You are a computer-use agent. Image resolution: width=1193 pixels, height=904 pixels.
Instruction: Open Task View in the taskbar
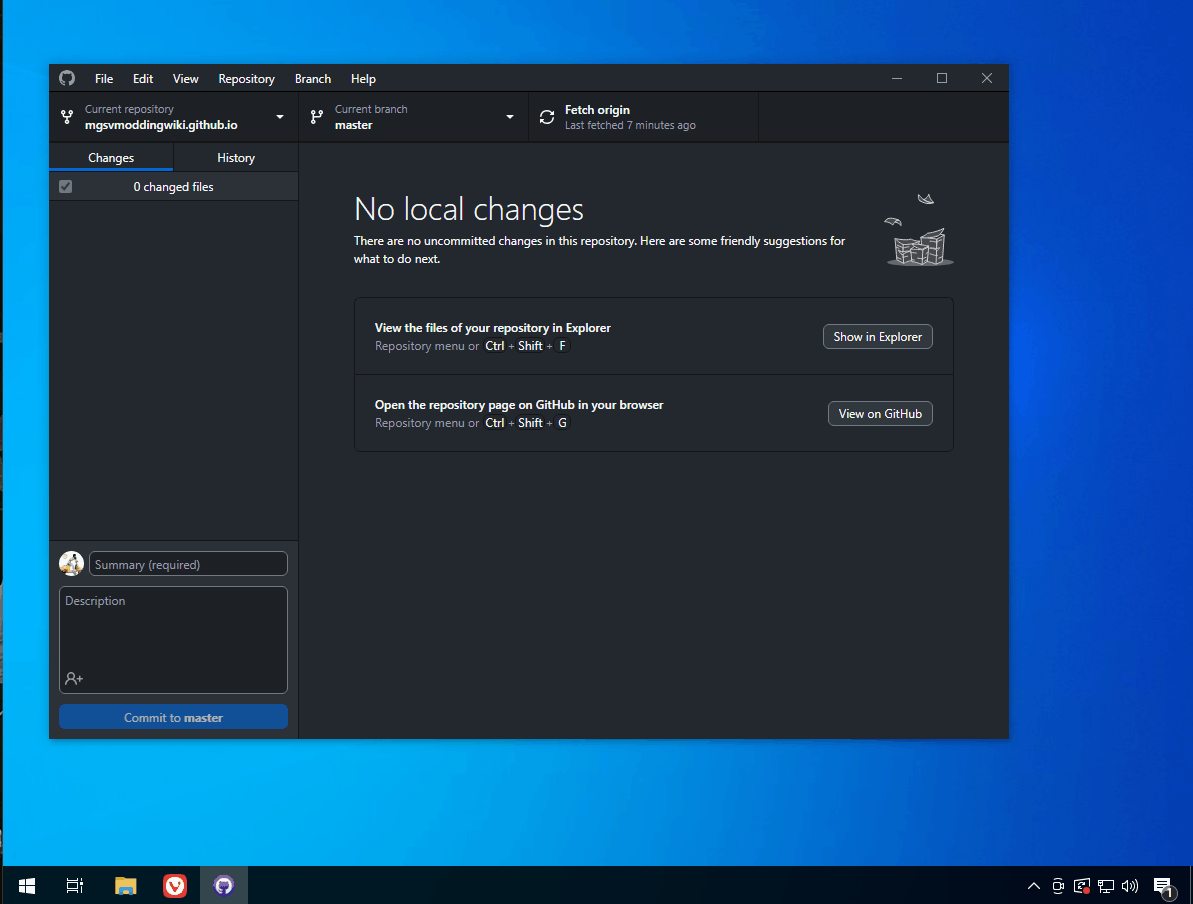point(75,885)
